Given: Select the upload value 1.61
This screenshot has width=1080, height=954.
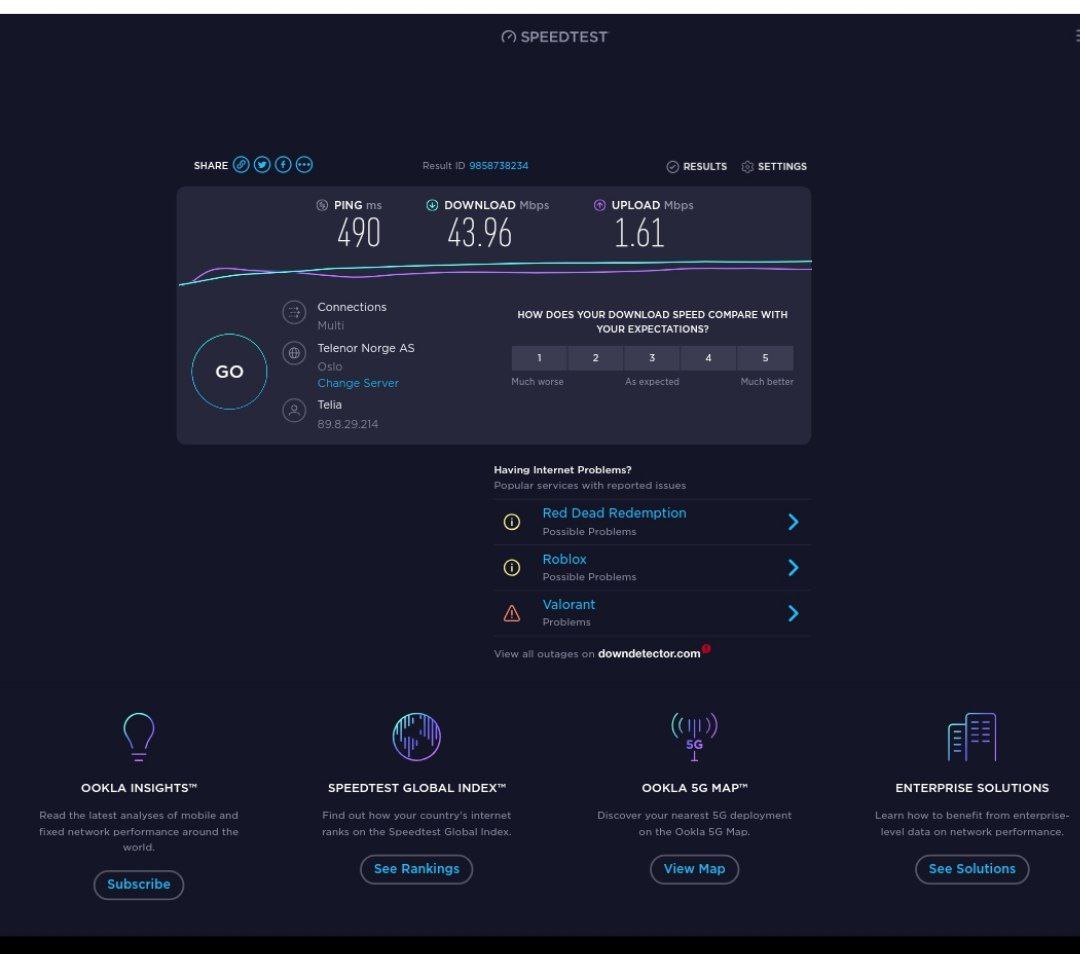Looking at the screenshot, I should point(639,233).
